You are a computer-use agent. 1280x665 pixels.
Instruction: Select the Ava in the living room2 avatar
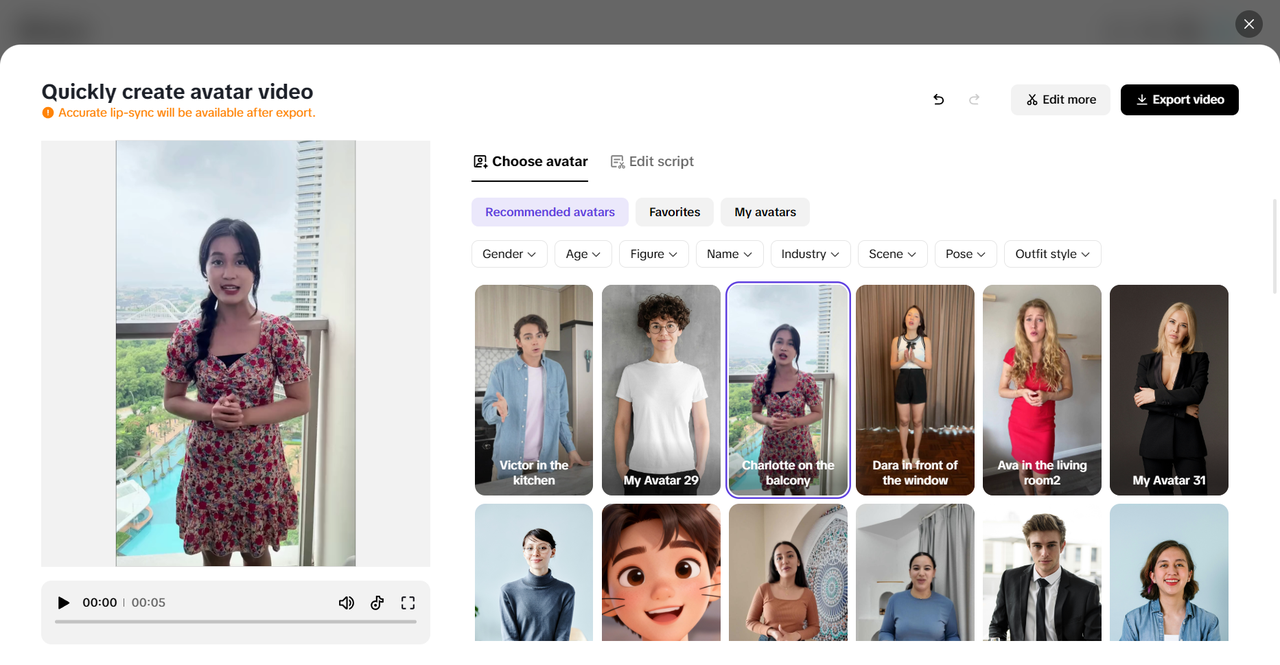1042,389
